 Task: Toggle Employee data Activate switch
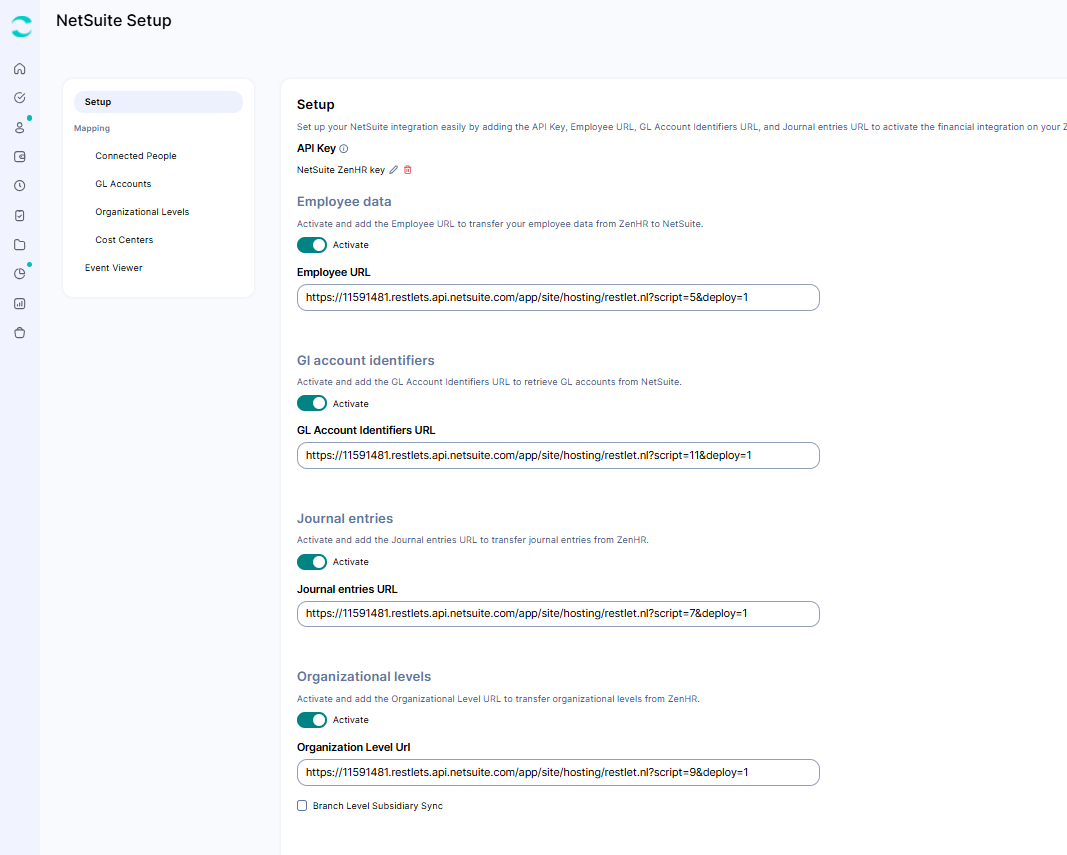(312, 245)
